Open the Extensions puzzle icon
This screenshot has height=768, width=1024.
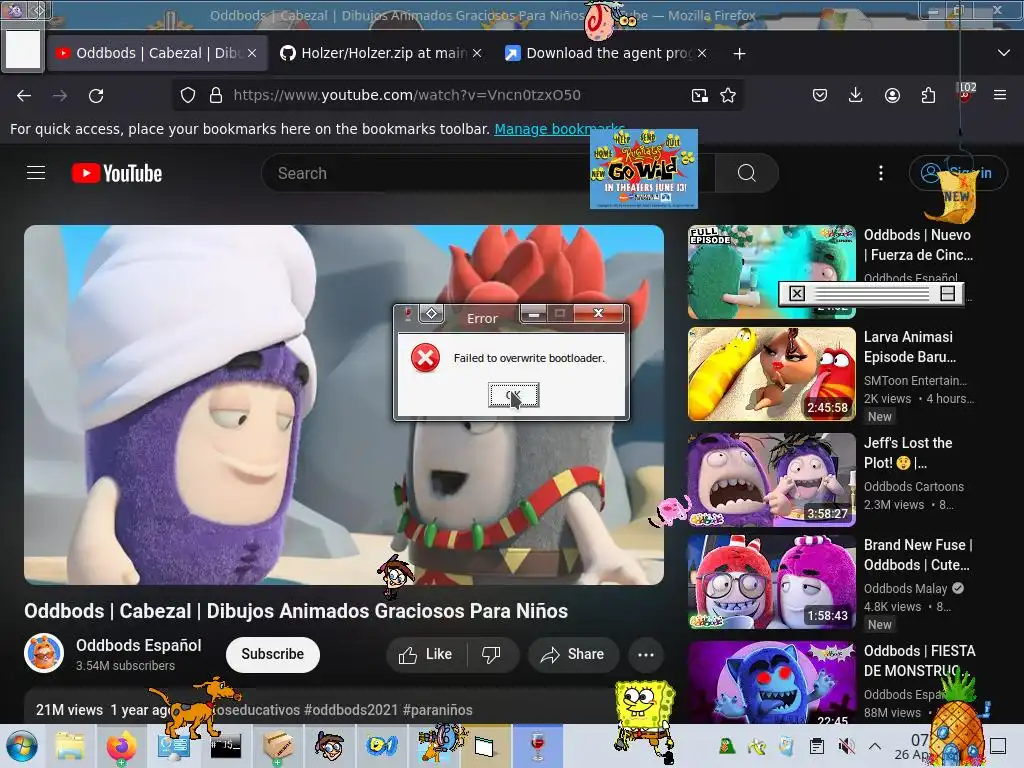(x=928, y=95)
